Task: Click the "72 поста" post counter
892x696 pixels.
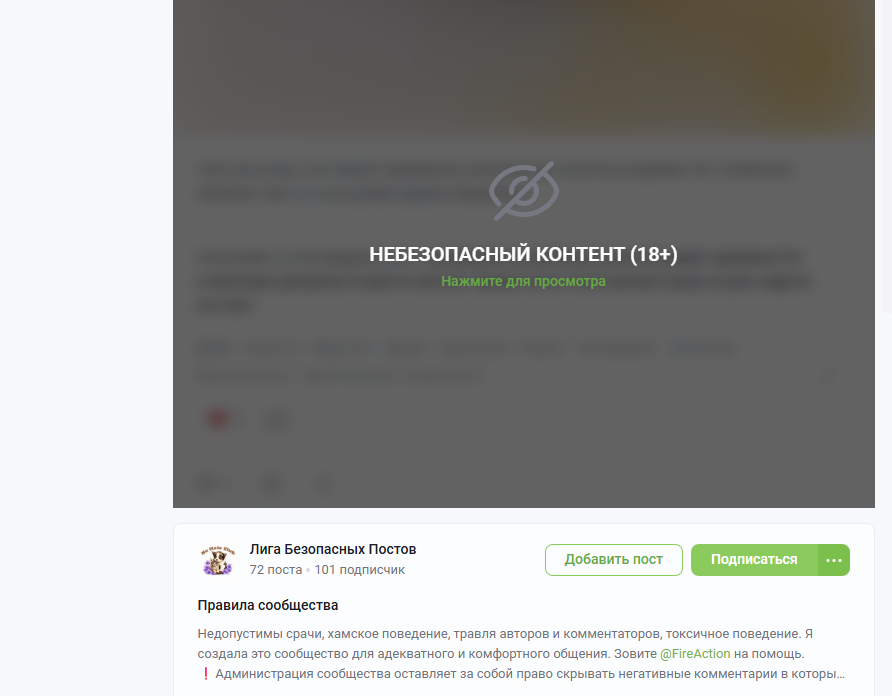Action: 275,570
